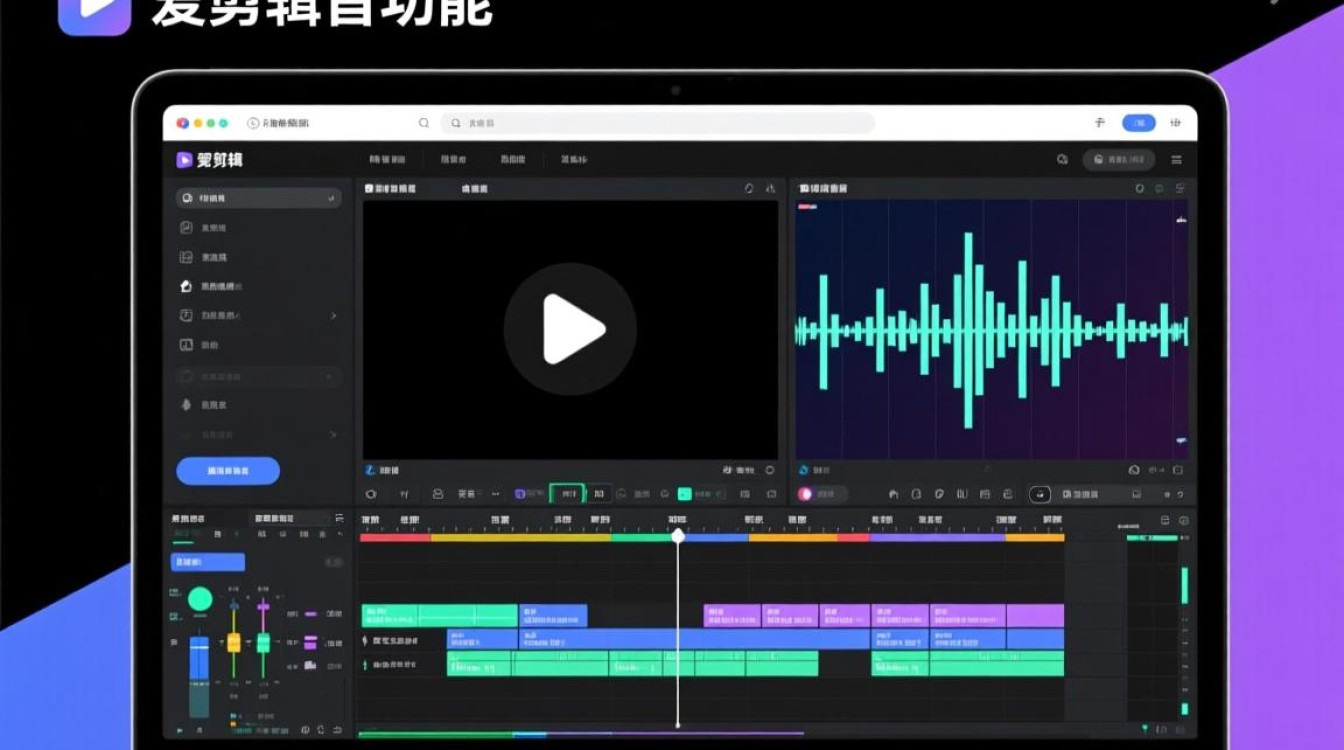Switch to the second tab of the preview panel
This screenshot has width=1344, height=750.
click(474, 188)
